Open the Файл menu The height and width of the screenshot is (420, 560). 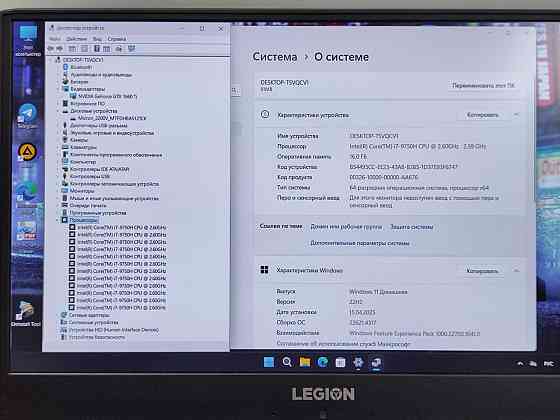pyautogui.click(x=55, y=39)
